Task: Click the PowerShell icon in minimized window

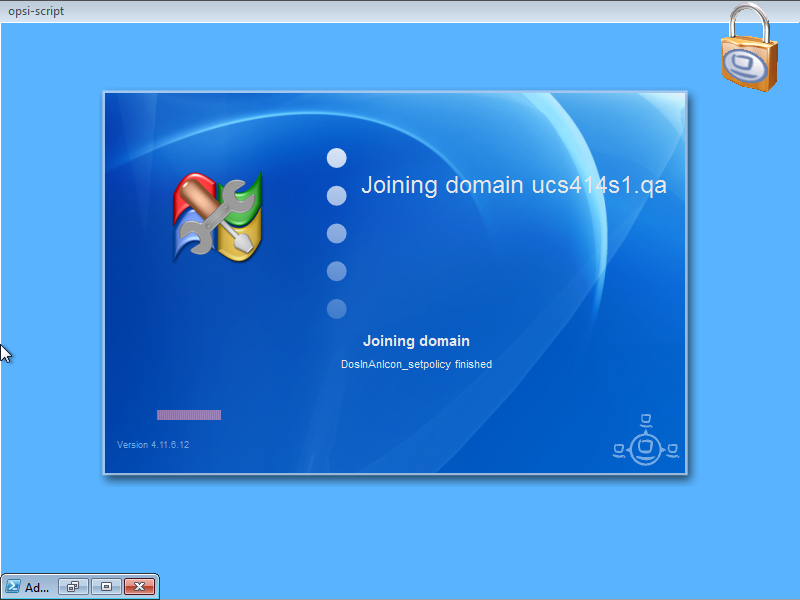Action: tap(13, 586)
